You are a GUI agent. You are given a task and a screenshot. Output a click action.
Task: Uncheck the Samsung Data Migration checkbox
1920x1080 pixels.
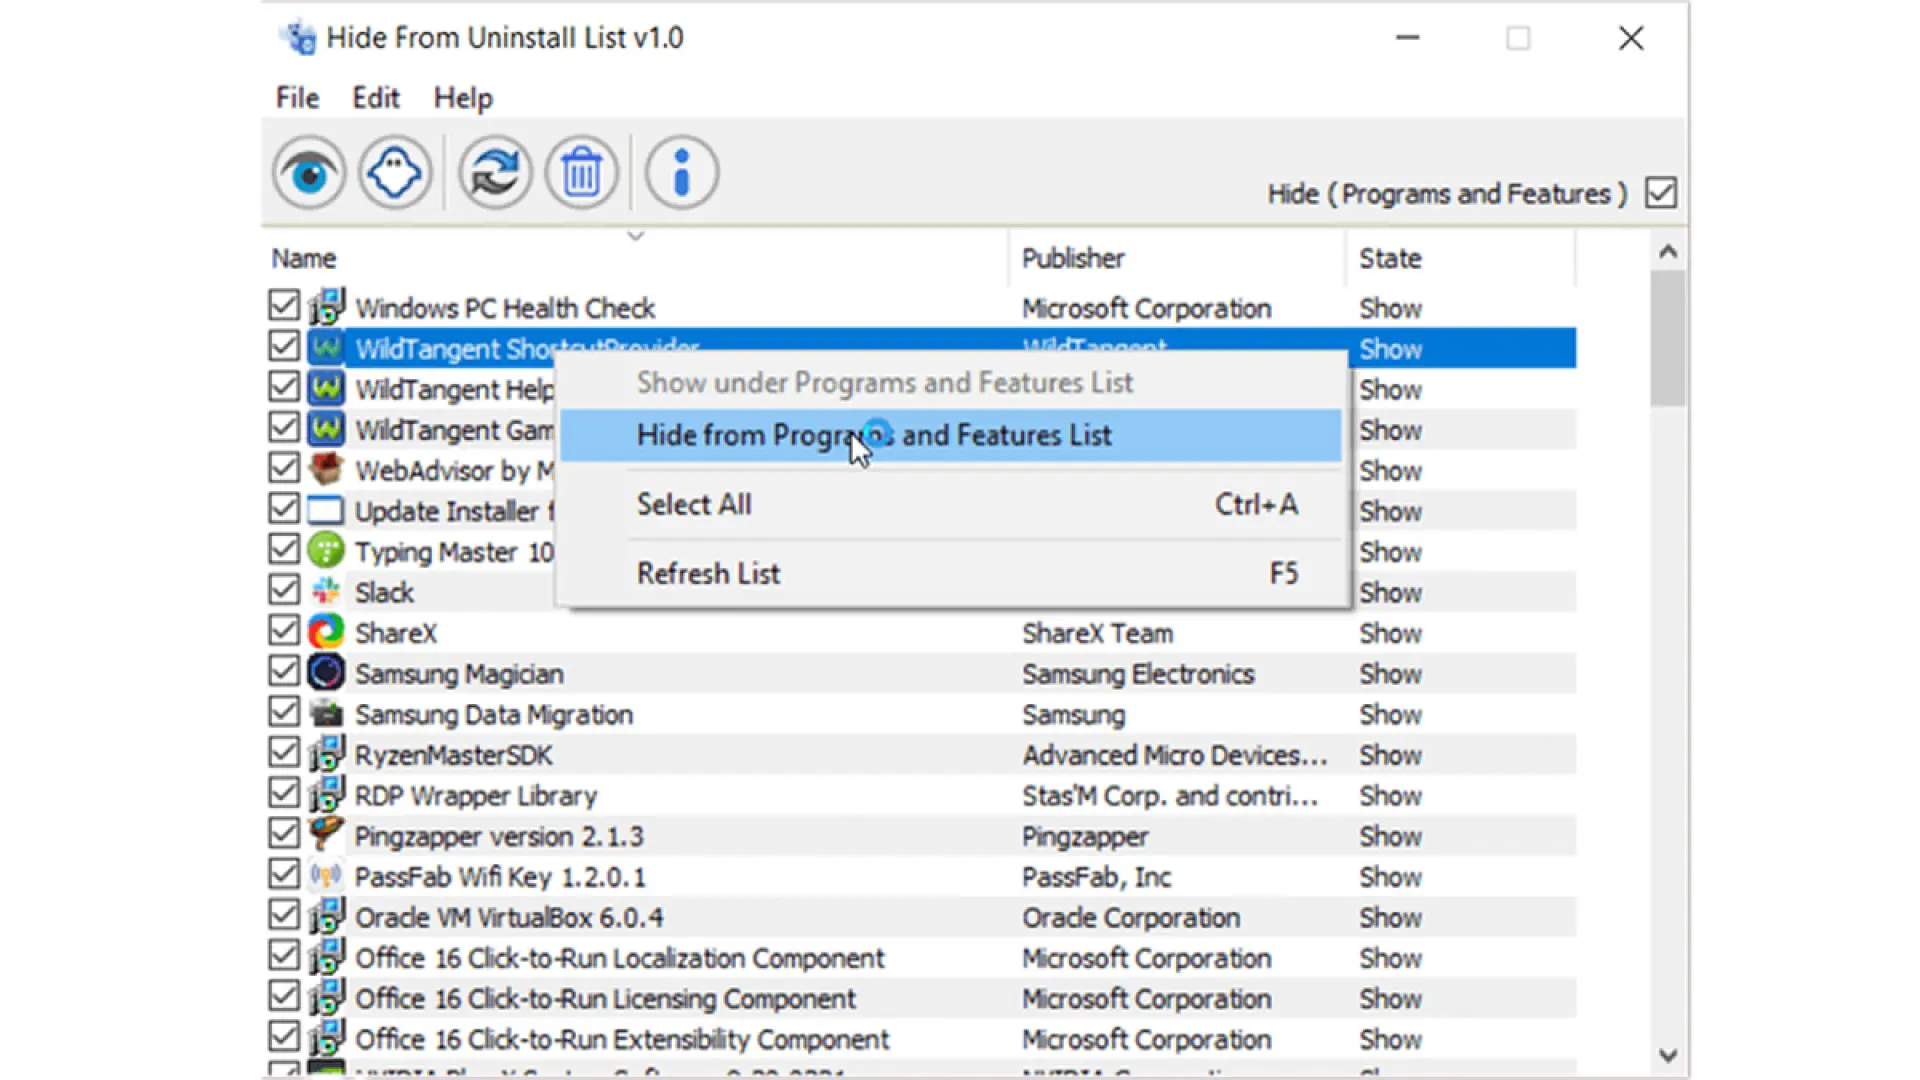[x=284, y=712]
